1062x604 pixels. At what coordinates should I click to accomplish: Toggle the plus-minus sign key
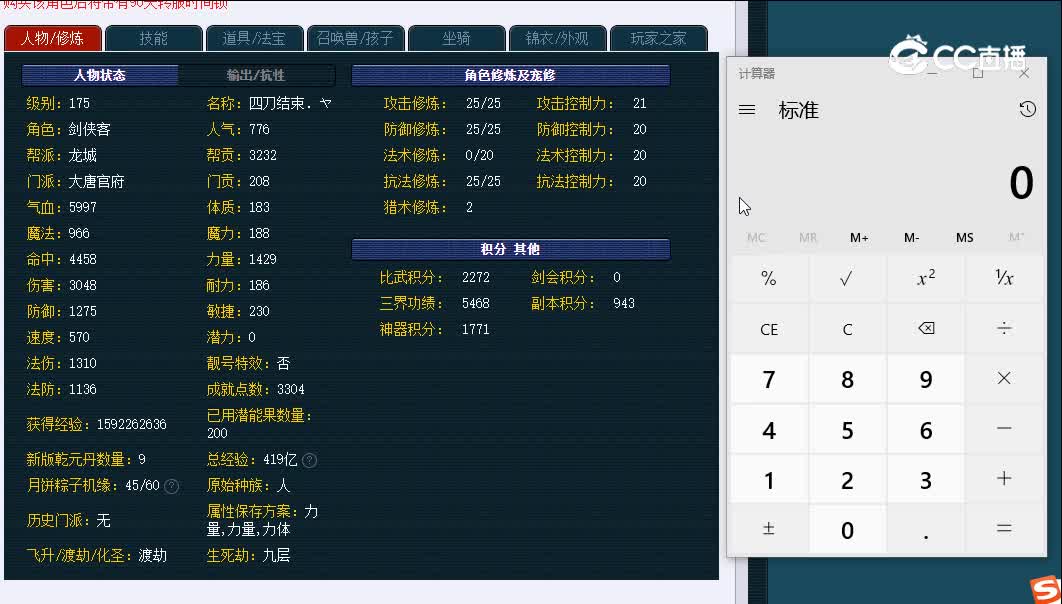click(769, 528)
